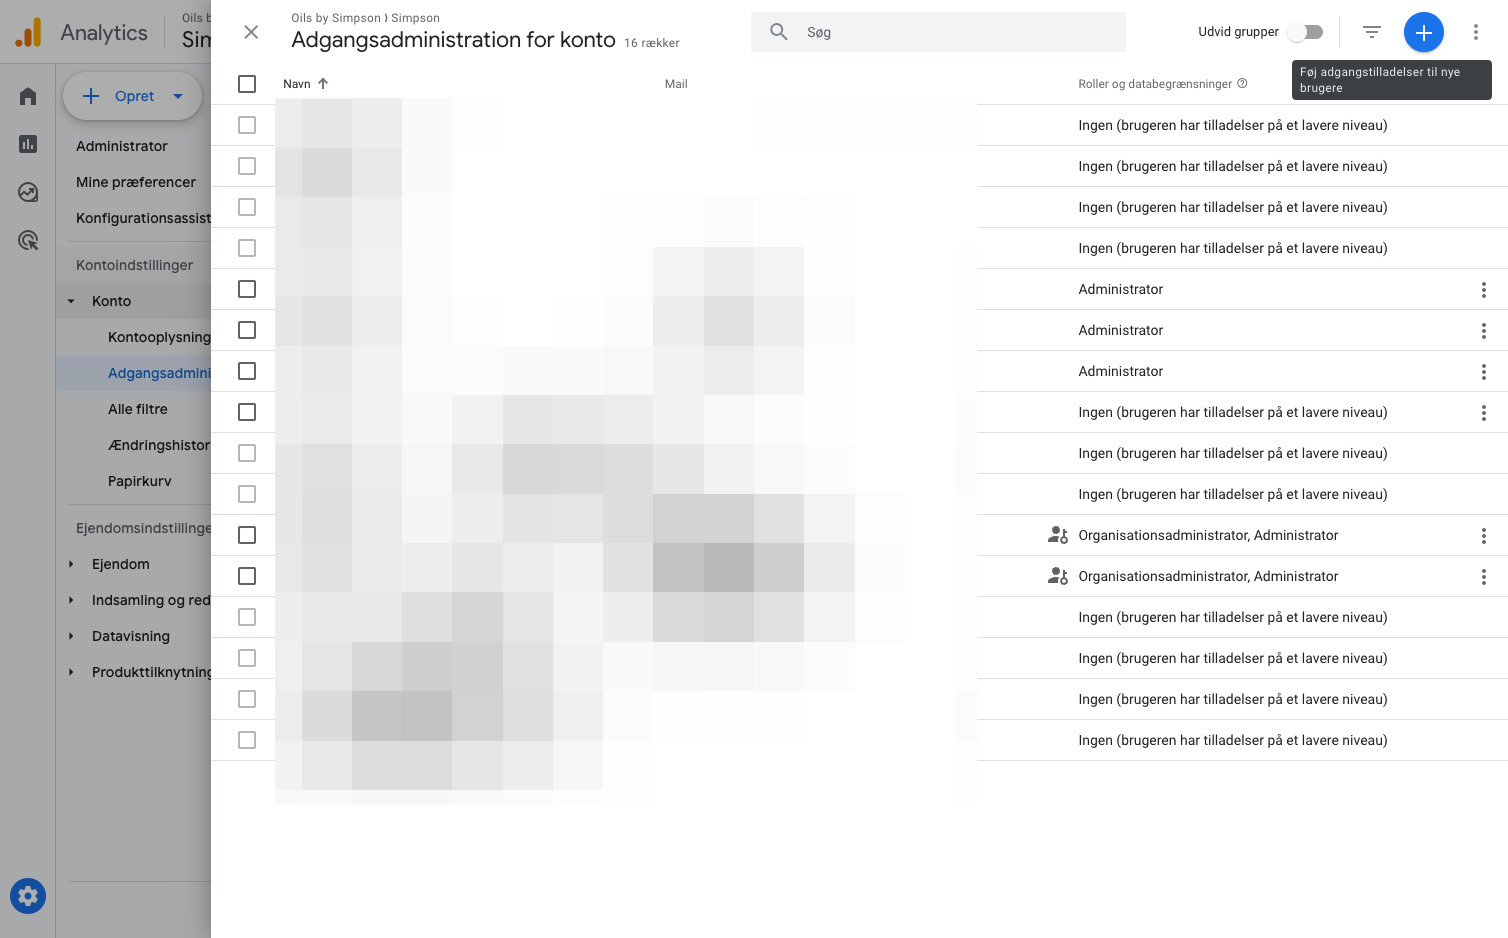This screenshot has height=938, width=1508.
Task: Open Konfigurationsassistent in the sidebar
Action: [x=143, y=218]
